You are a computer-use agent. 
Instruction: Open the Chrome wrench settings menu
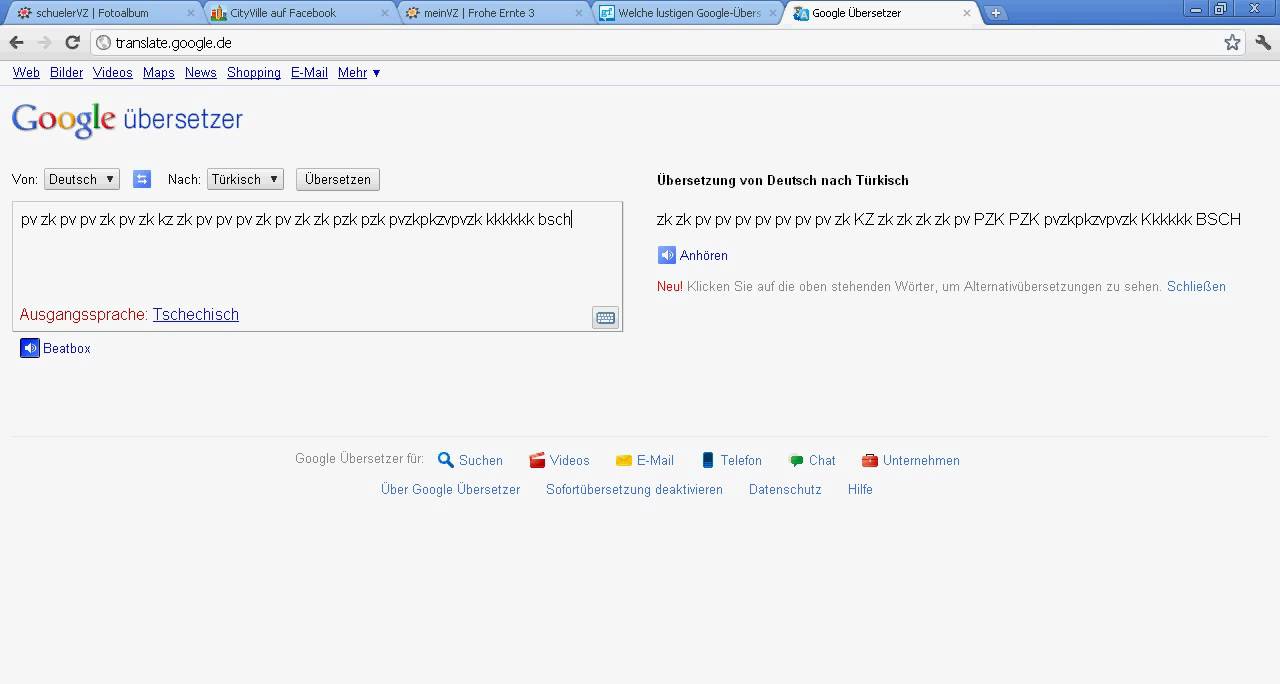pos(1263,42)
